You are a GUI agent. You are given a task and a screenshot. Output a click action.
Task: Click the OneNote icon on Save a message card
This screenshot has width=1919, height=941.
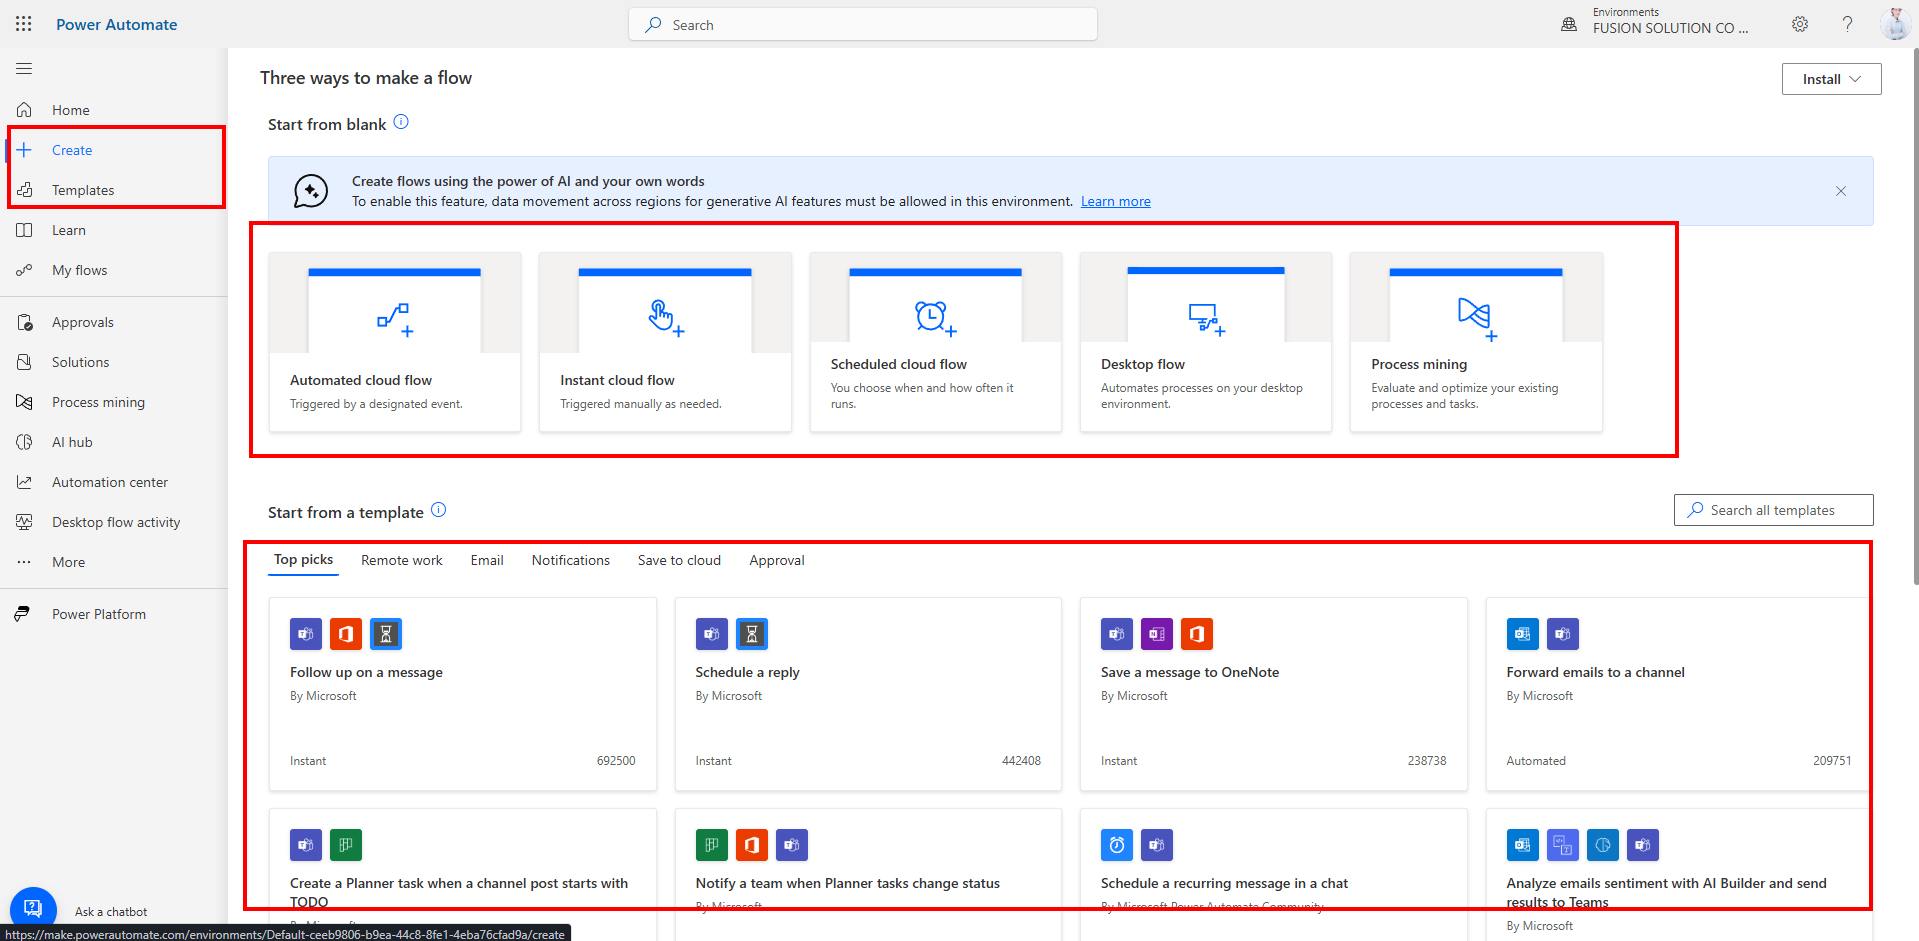[1157, 634]
